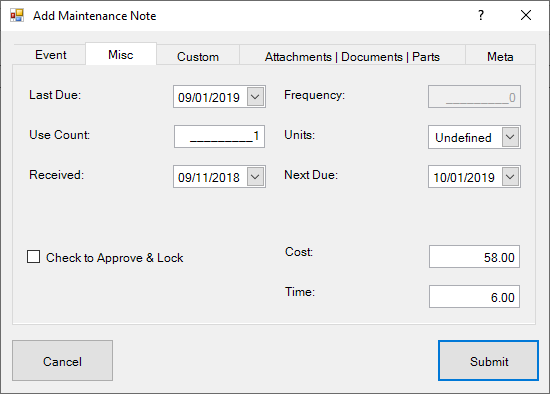The height and width of the screenshot is (394, 550).
Task: Switch to the Event tab
Action: point(51,55)
